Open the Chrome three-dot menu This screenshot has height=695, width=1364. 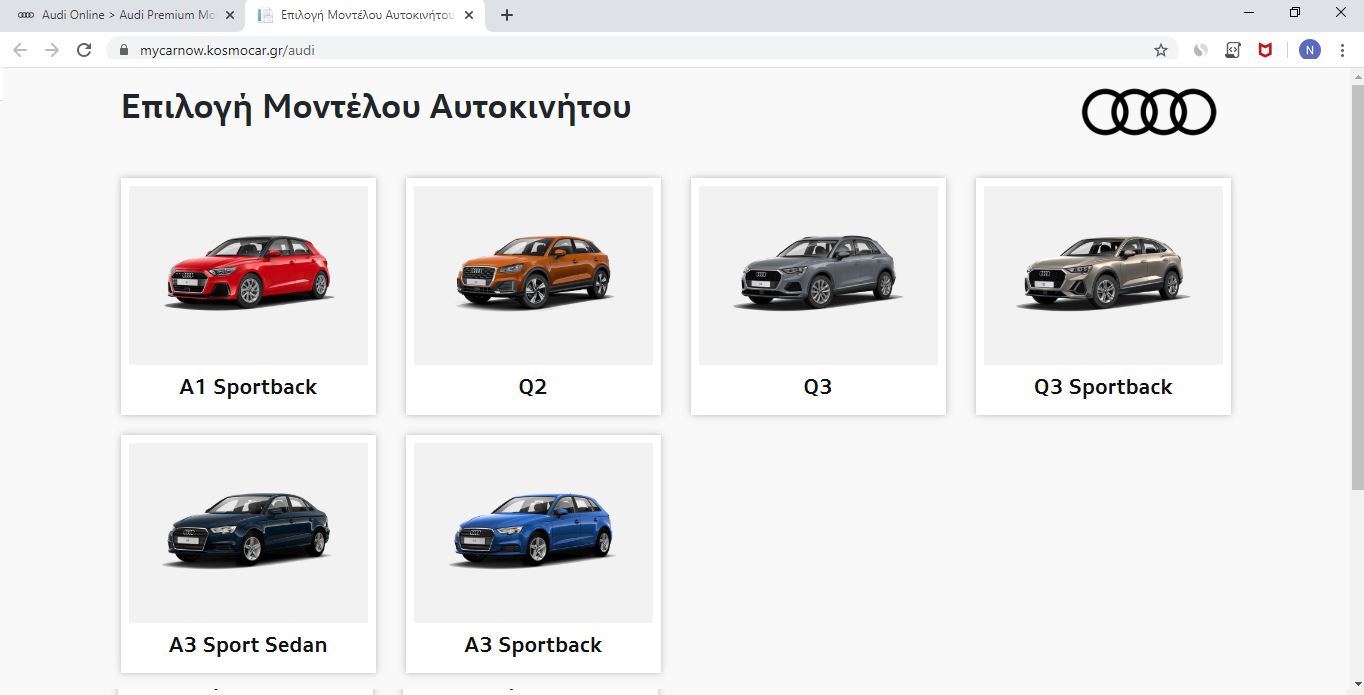pyautogui.click(x=1342, y=50)
